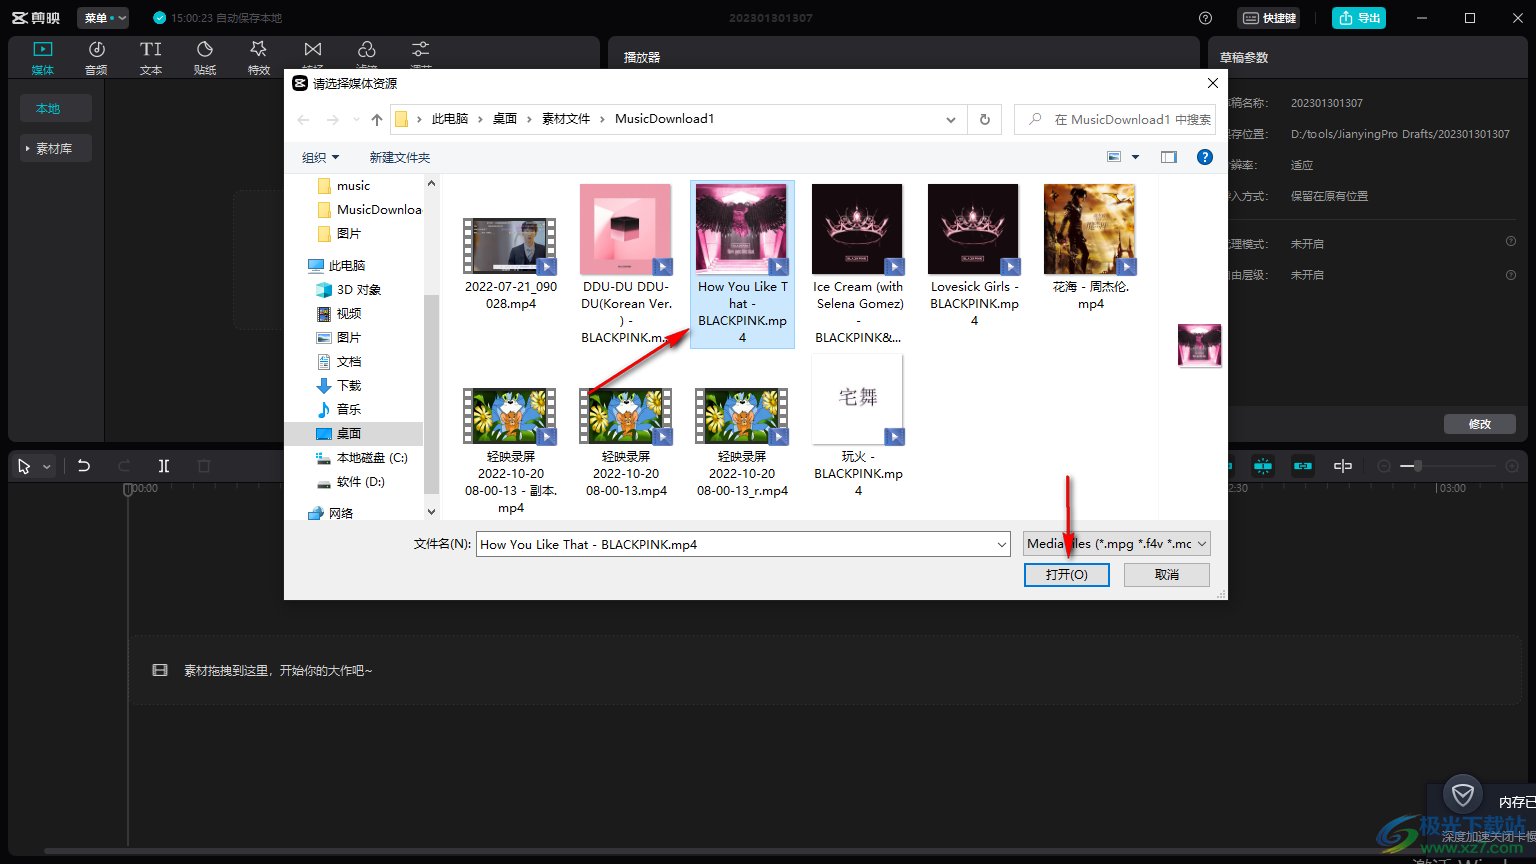Click the refresh icon beside address bar
Viewport: 1536px width, 864px height.
985,119
